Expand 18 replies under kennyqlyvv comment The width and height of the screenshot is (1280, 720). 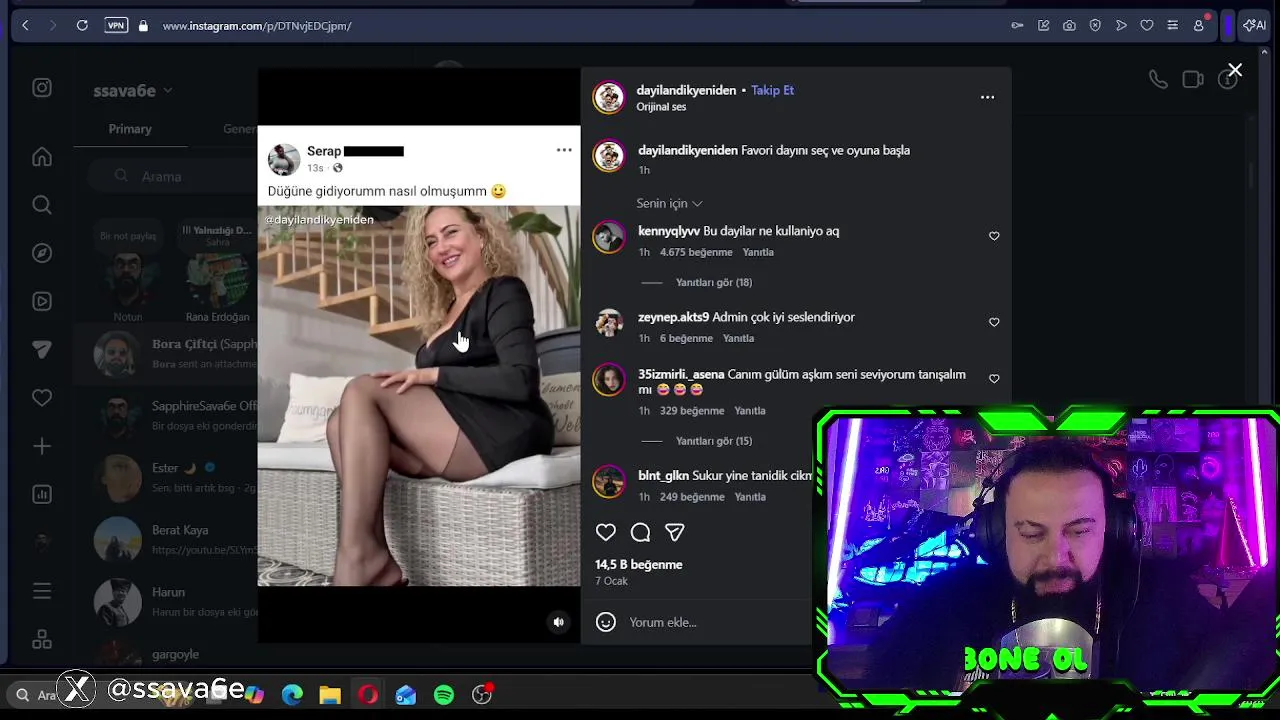click(x=713, y=283)
